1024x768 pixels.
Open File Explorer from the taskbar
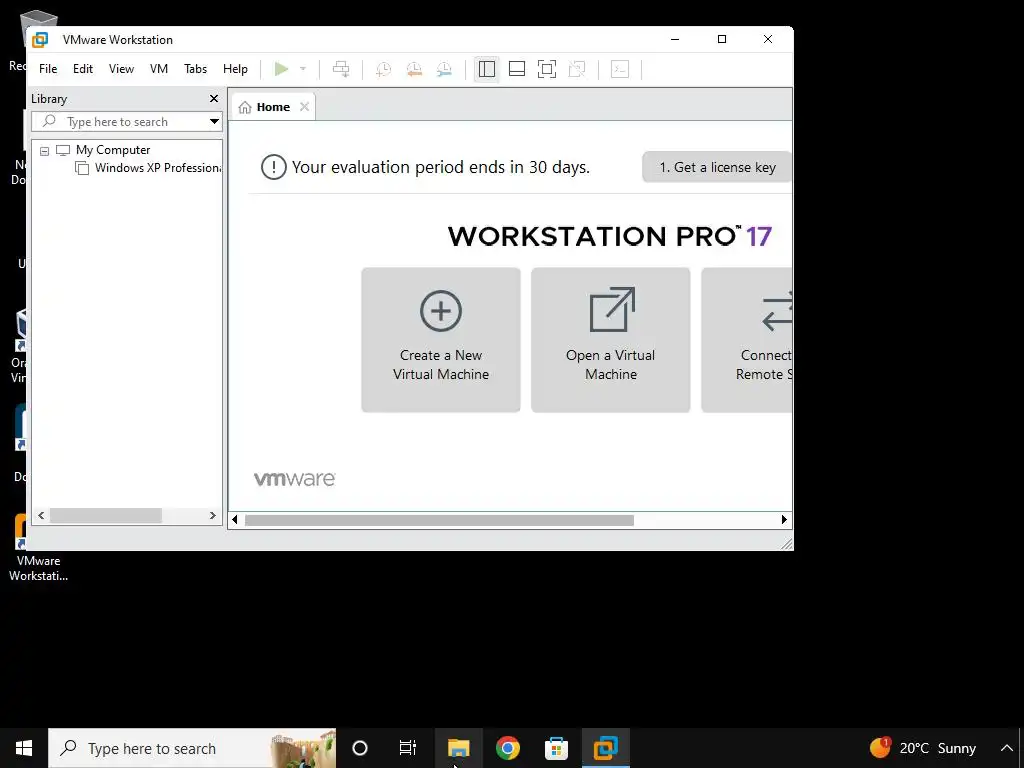pyautogui.click(x=458, y=748)
